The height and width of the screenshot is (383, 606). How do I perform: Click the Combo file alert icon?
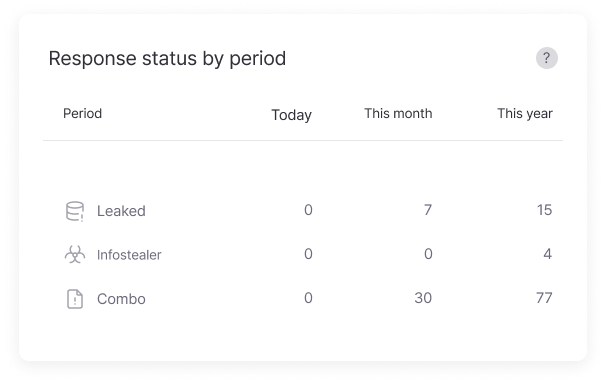(75, 299)
